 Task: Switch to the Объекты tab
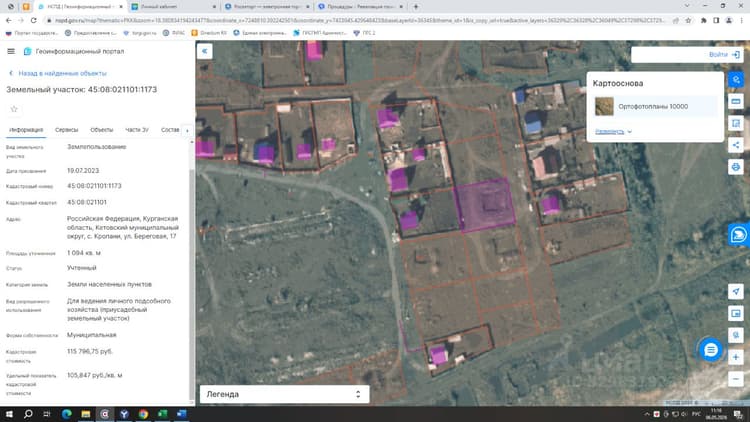102,130
